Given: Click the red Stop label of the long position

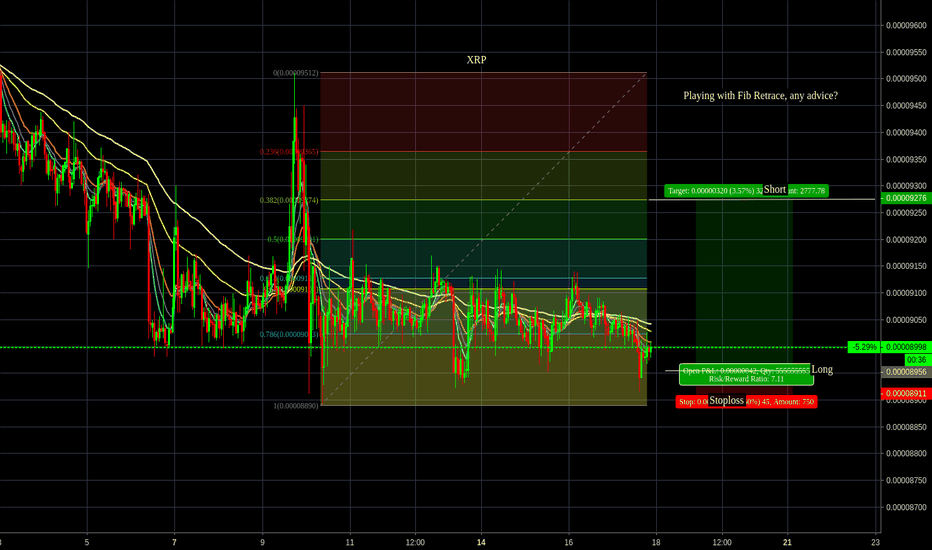Looking at the screenshot, I should tap(746, 401).
